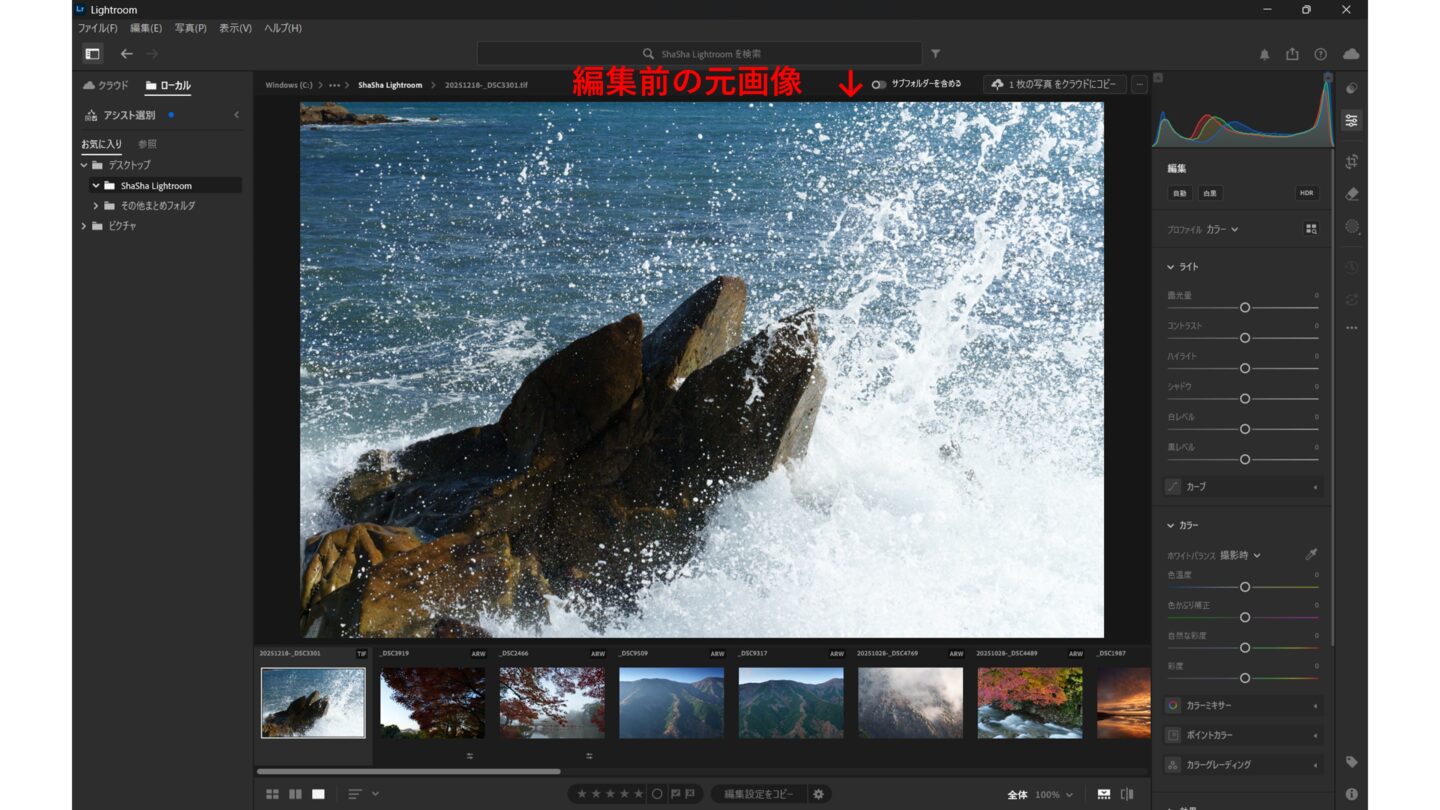1440x810 pixels.
Task: Expand the ピクチャ folder
Action: tap(84, 226)
